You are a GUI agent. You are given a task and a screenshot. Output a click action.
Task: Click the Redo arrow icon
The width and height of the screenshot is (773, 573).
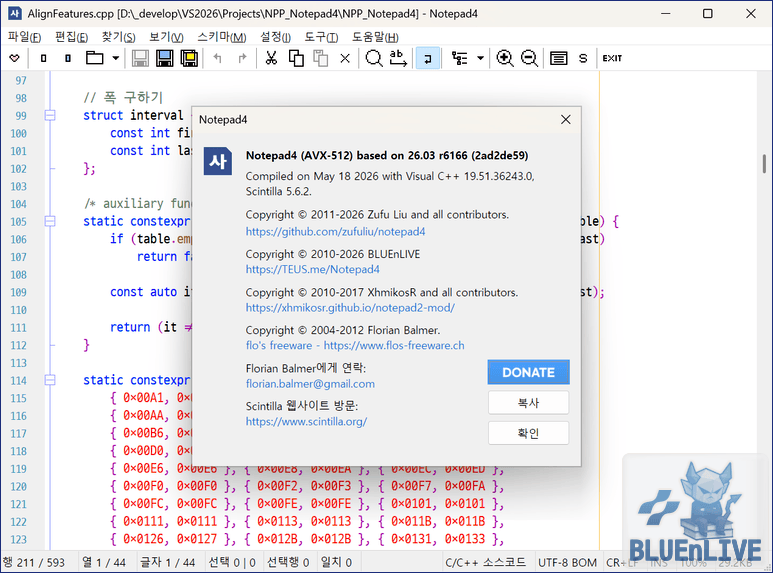click(242, 58)
